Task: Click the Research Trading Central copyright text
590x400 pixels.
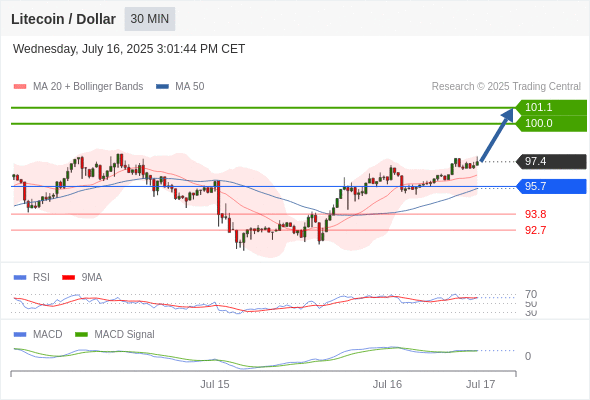Action: (x=506, y=87)
